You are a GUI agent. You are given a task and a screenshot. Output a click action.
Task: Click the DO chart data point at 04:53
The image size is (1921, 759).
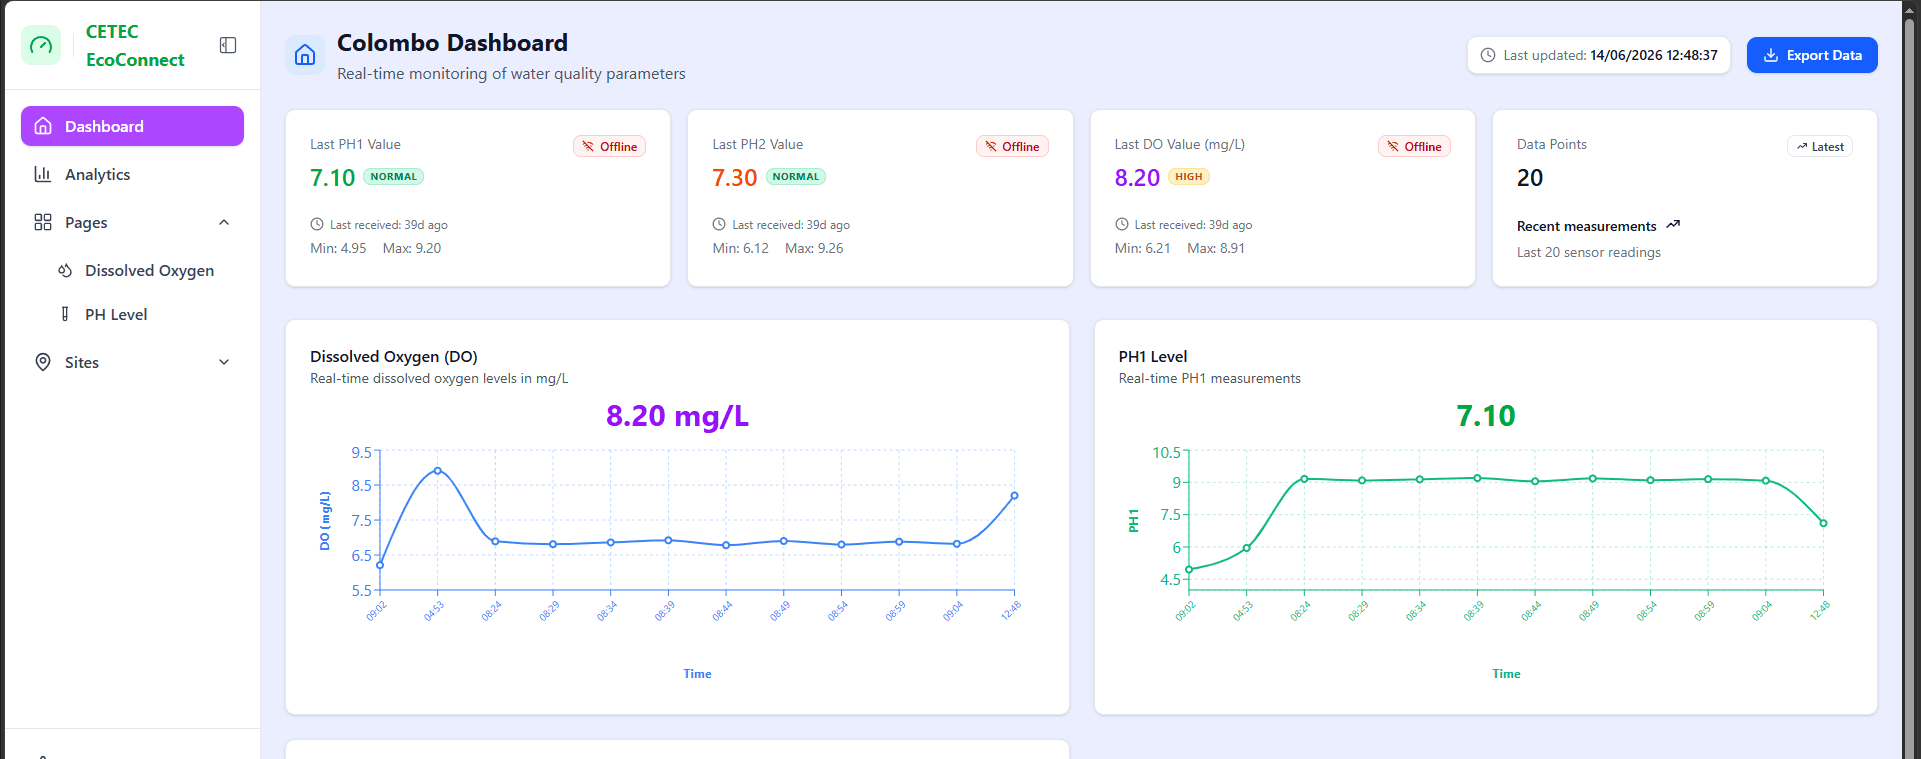pyautogui.click(x=438, y=471)
